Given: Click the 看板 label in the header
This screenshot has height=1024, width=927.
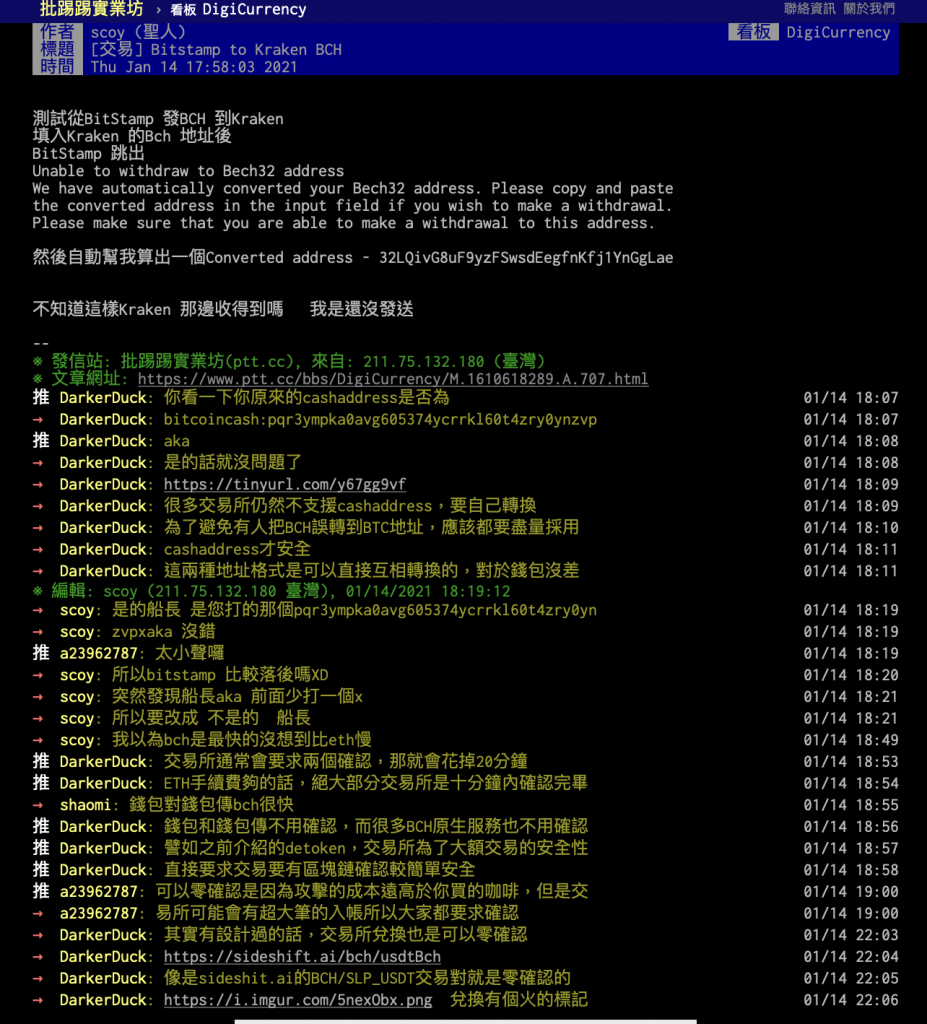Looking at the screenshot, I should pyautogui.click(x=753, y=32).
